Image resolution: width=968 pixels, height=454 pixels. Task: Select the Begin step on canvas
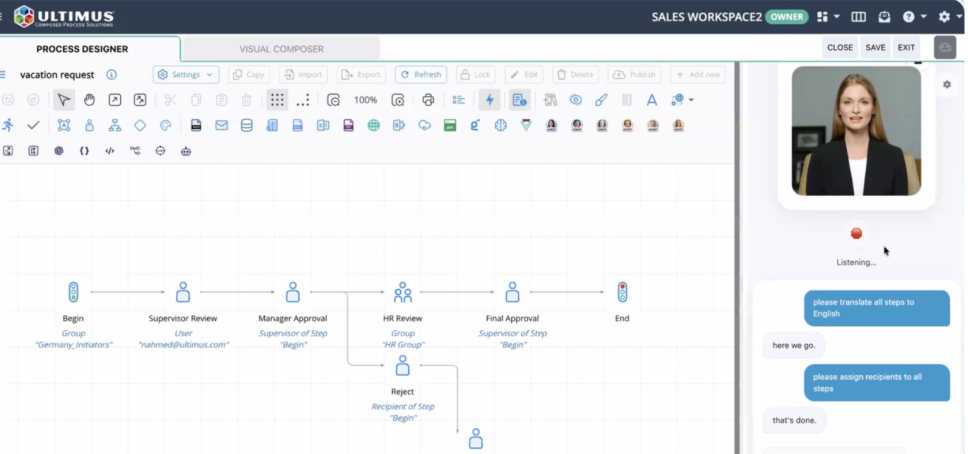73,292
